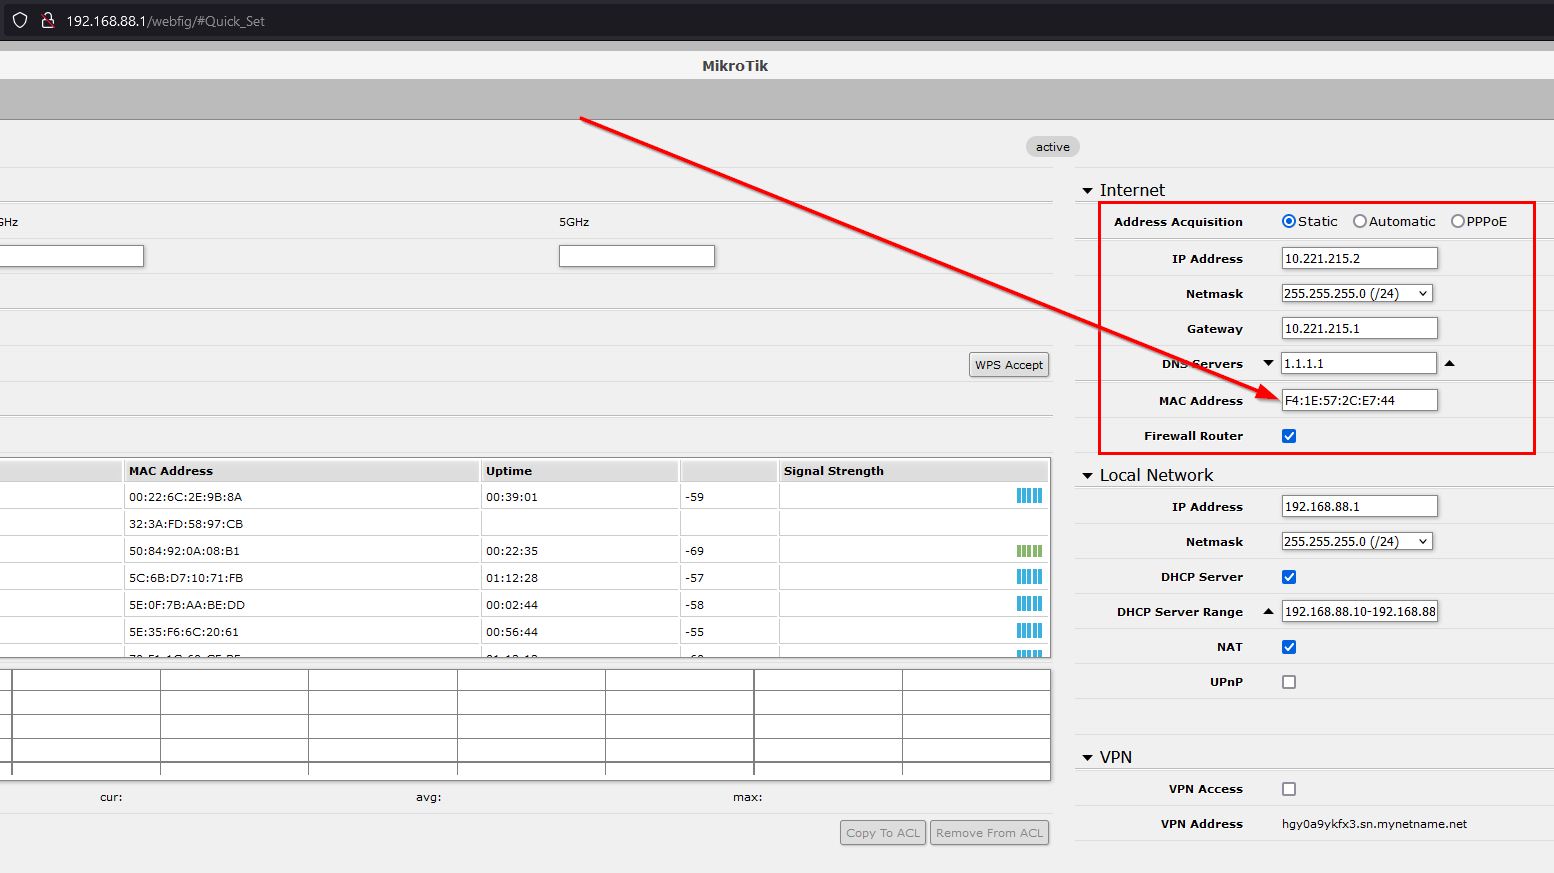Click WPS Accept button

pos(1008,364)
